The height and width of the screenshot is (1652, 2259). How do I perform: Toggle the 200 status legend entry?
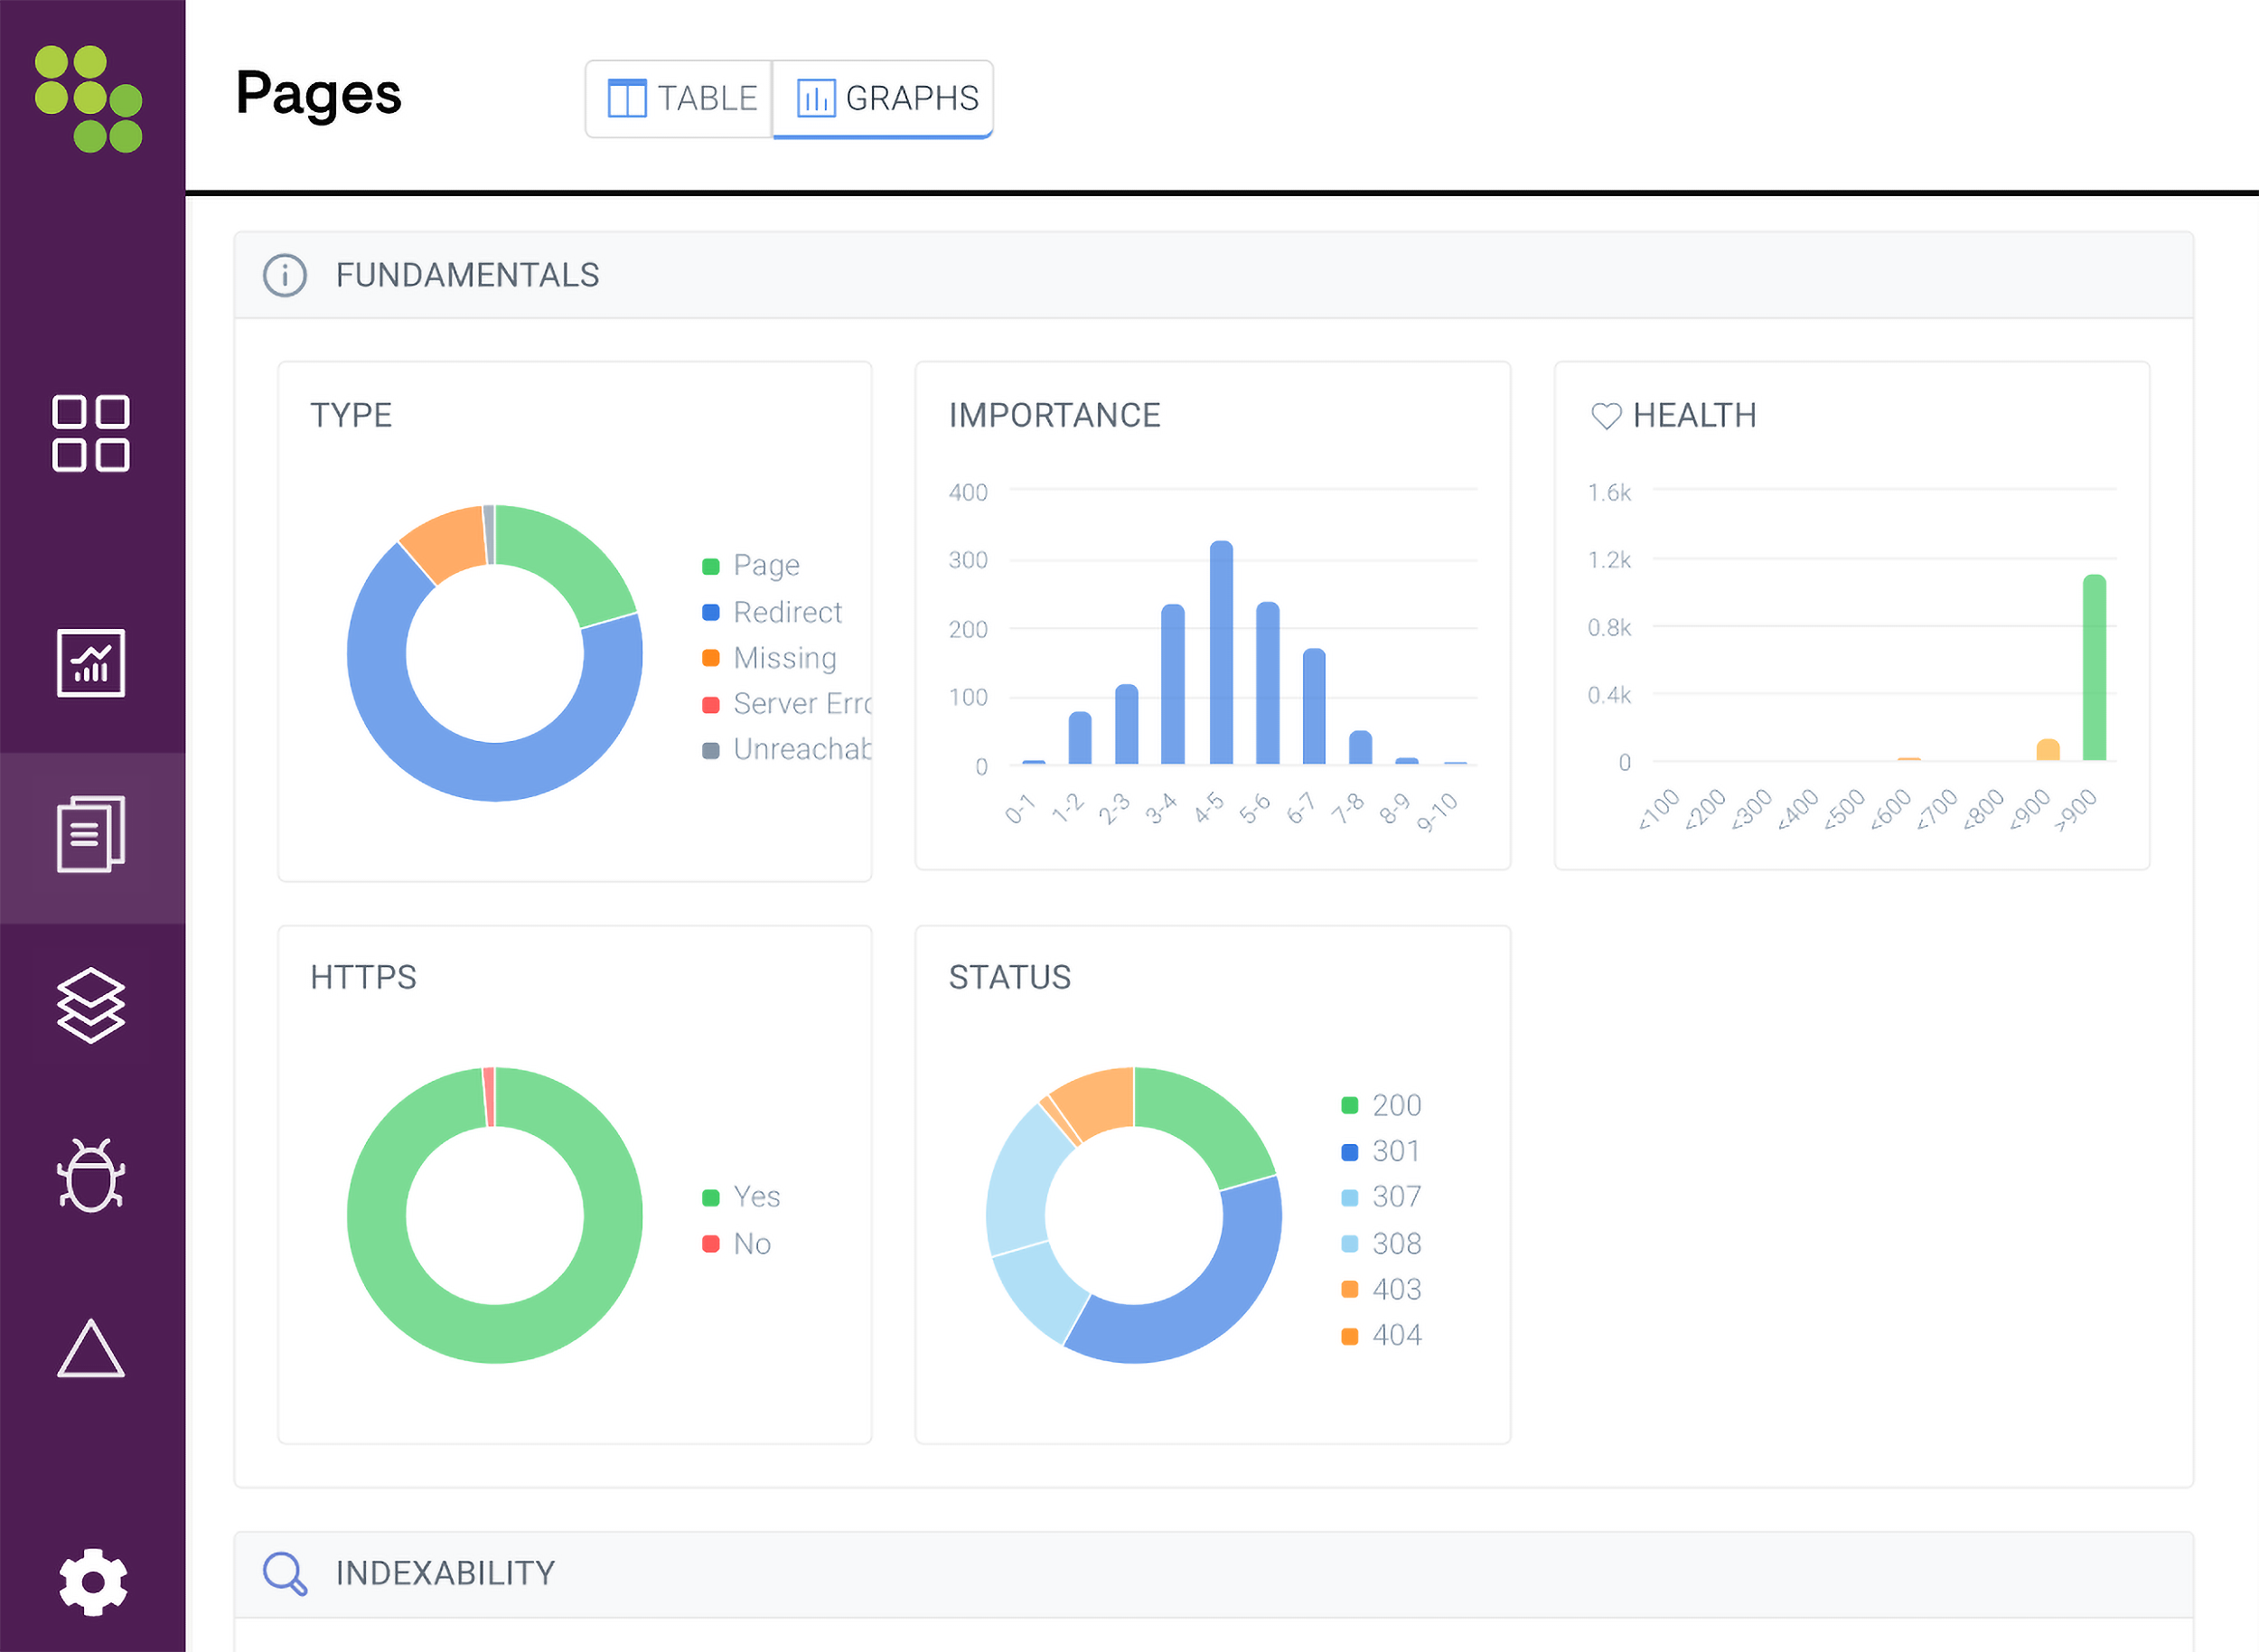(1382, 1106)
